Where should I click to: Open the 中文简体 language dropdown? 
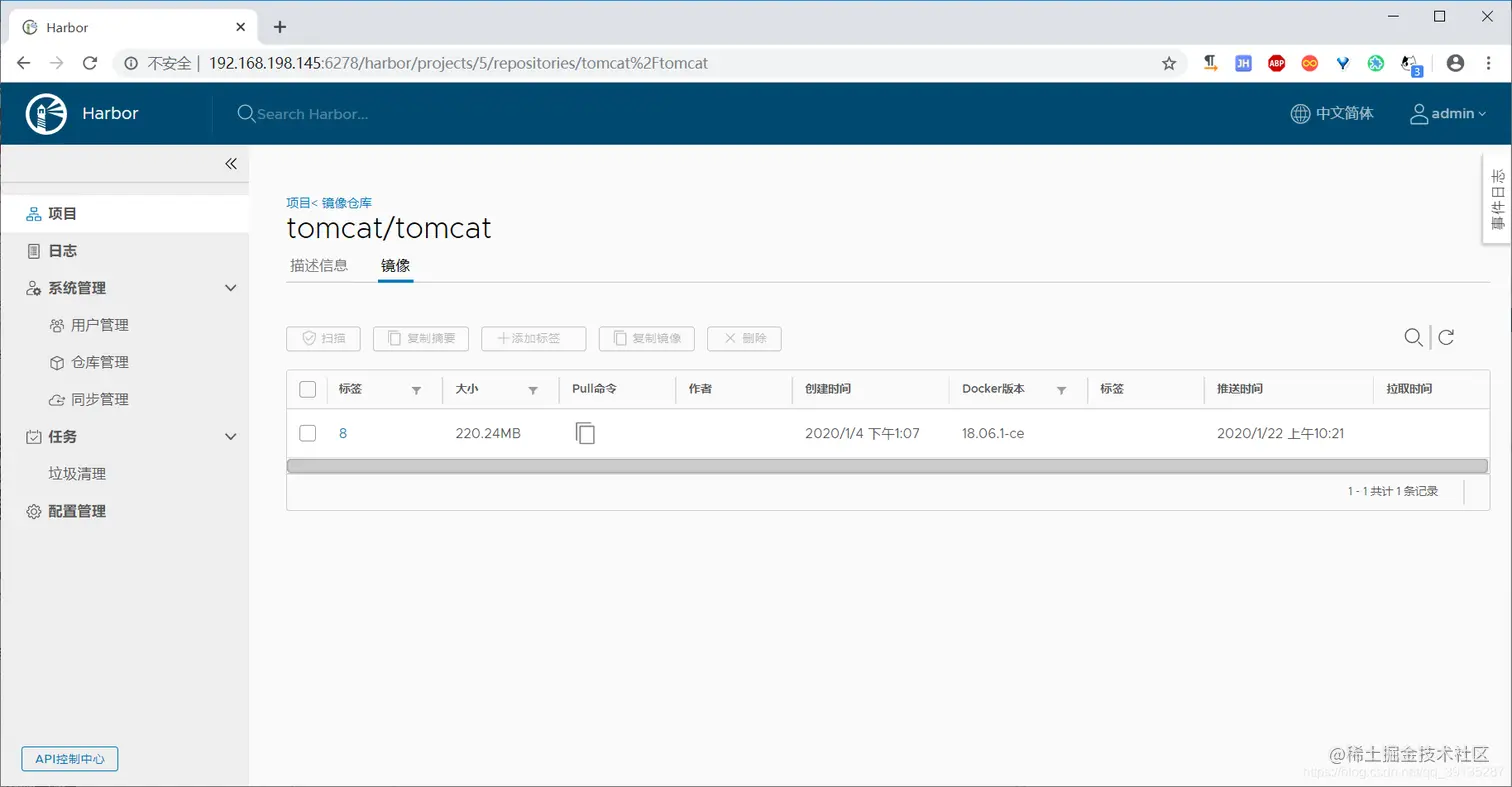pos(1332,114)
